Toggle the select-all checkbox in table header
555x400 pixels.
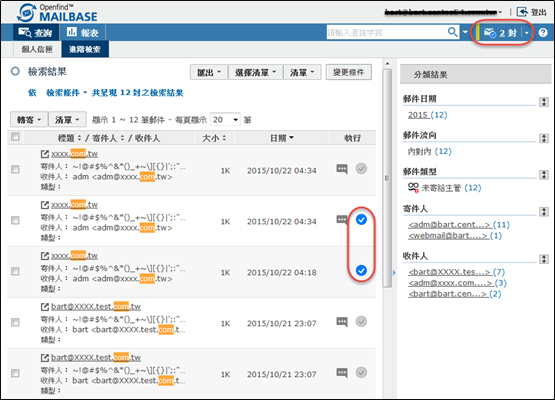click(15, 137)
